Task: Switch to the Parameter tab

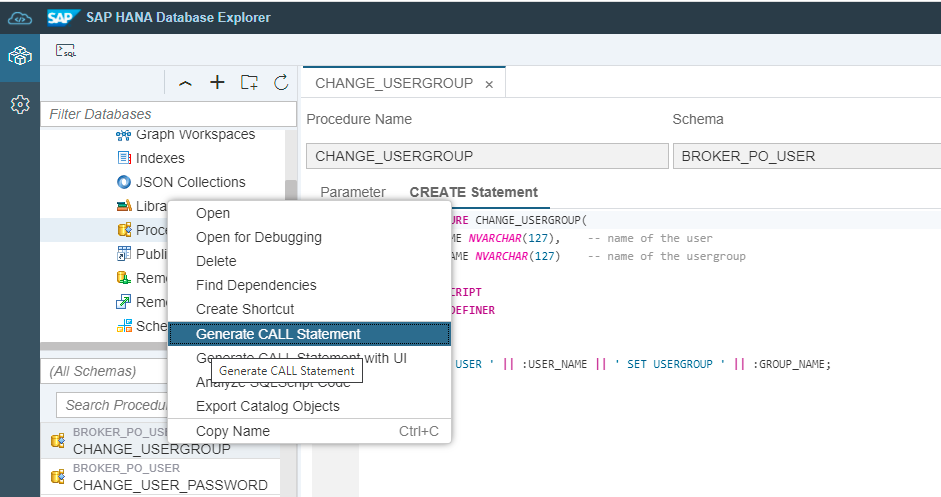Action: click(353, 192)
